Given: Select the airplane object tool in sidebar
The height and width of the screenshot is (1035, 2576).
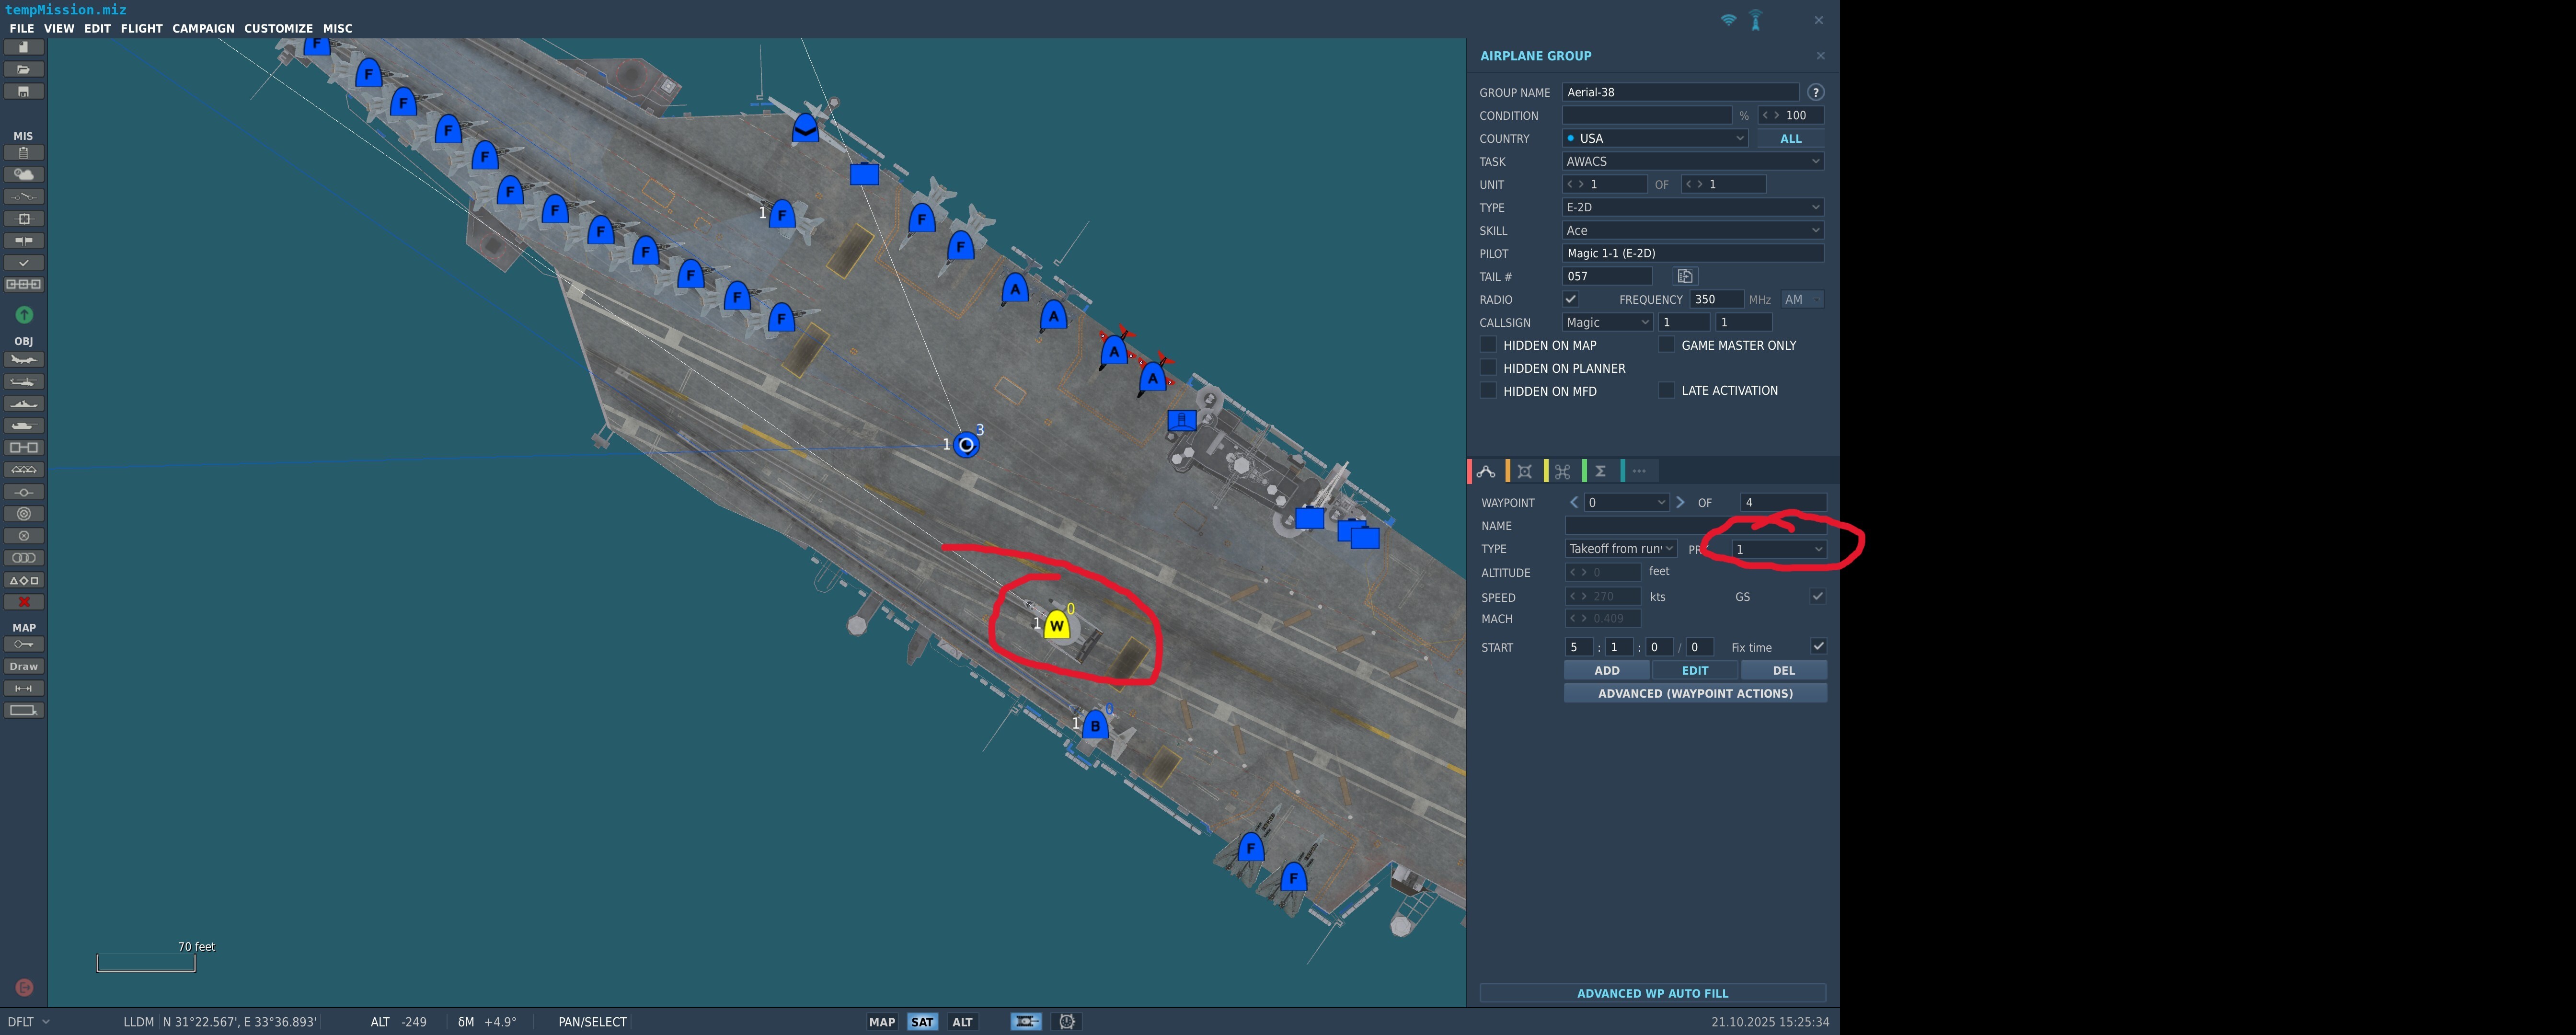Looking at the screenshot, I should [x=24, y=360].
